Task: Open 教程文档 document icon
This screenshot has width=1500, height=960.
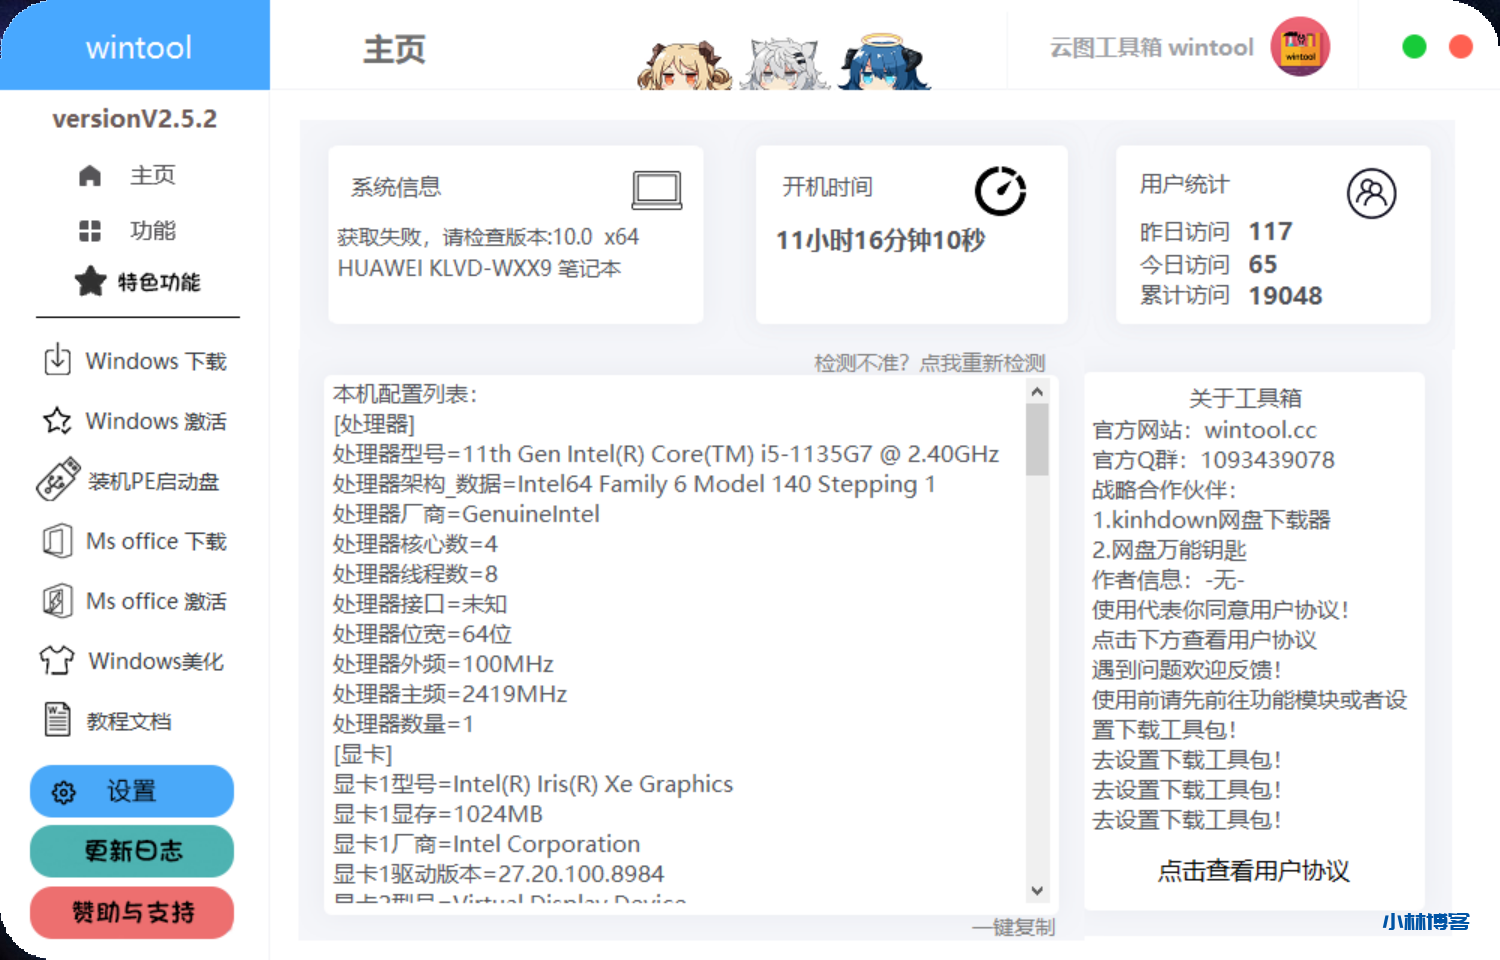Action: tap(58, 720)
